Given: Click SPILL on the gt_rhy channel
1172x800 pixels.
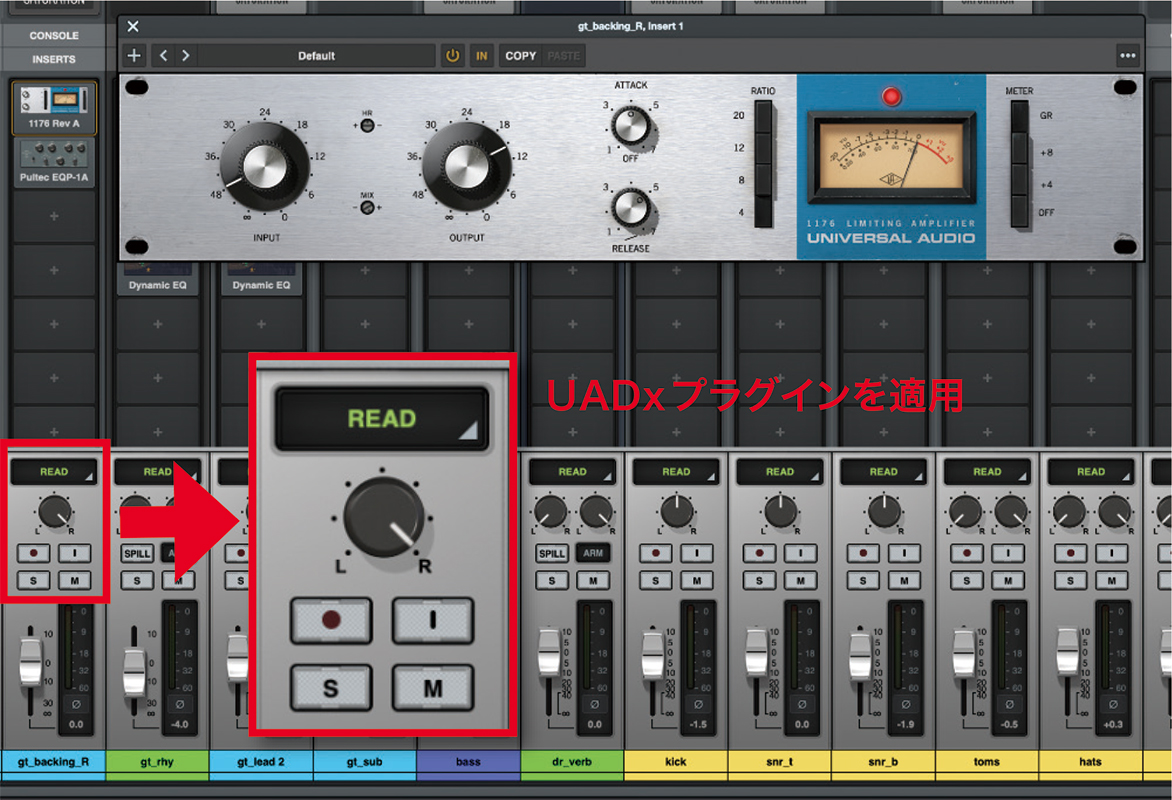Looking at the screenshot, I should (137, 553).
